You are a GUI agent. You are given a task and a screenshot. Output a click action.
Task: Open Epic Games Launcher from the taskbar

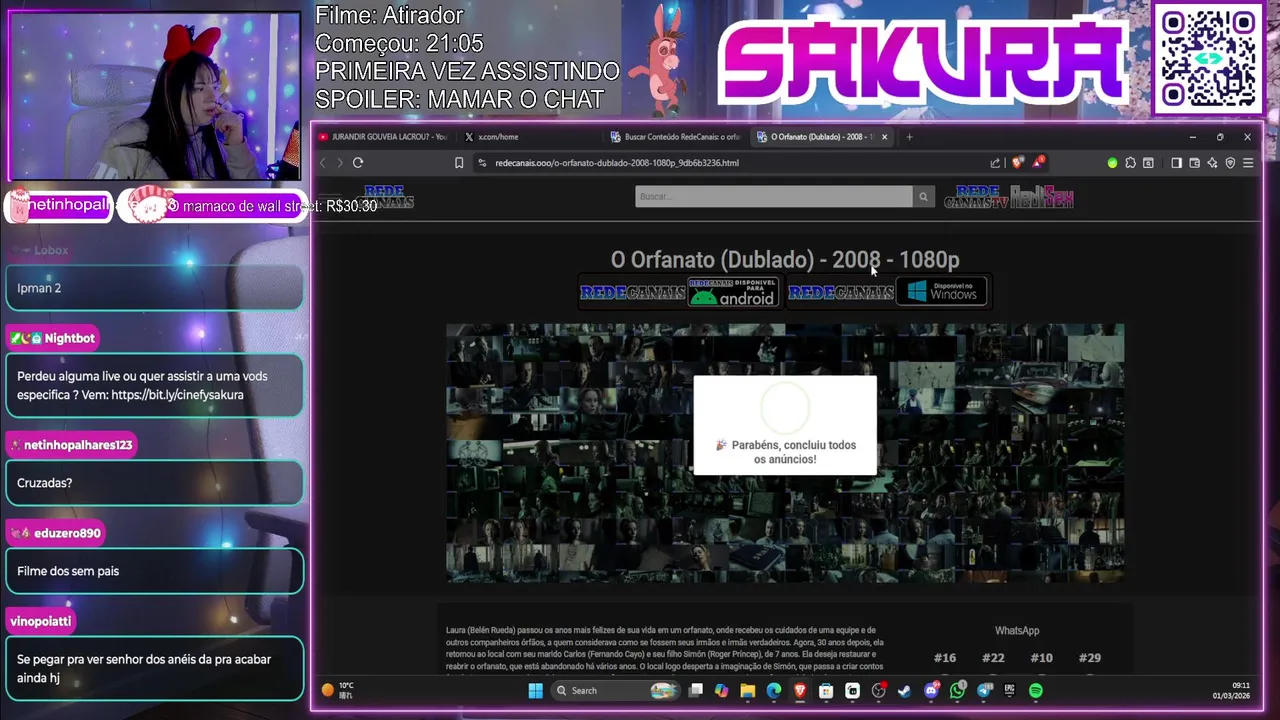pos(1009,690)
